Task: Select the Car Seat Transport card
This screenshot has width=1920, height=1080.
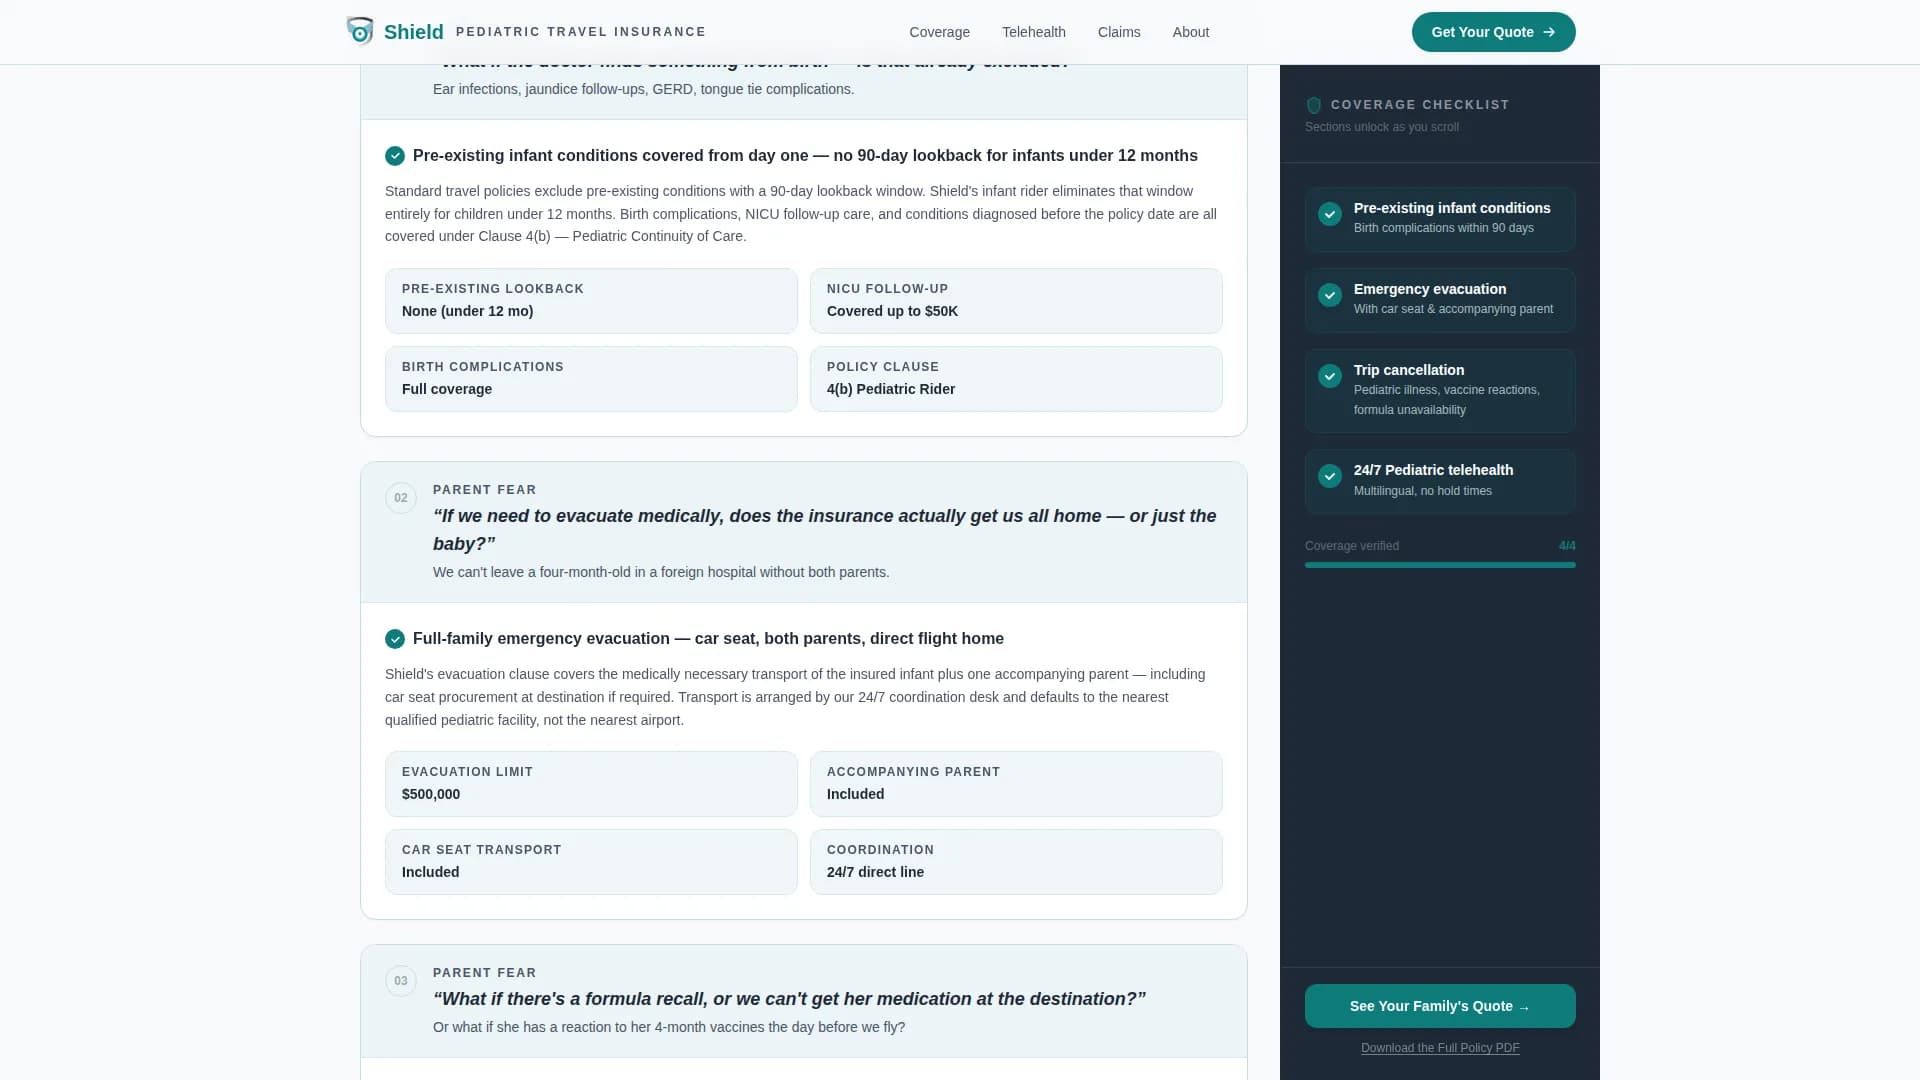Action: [x=591, y=862]
